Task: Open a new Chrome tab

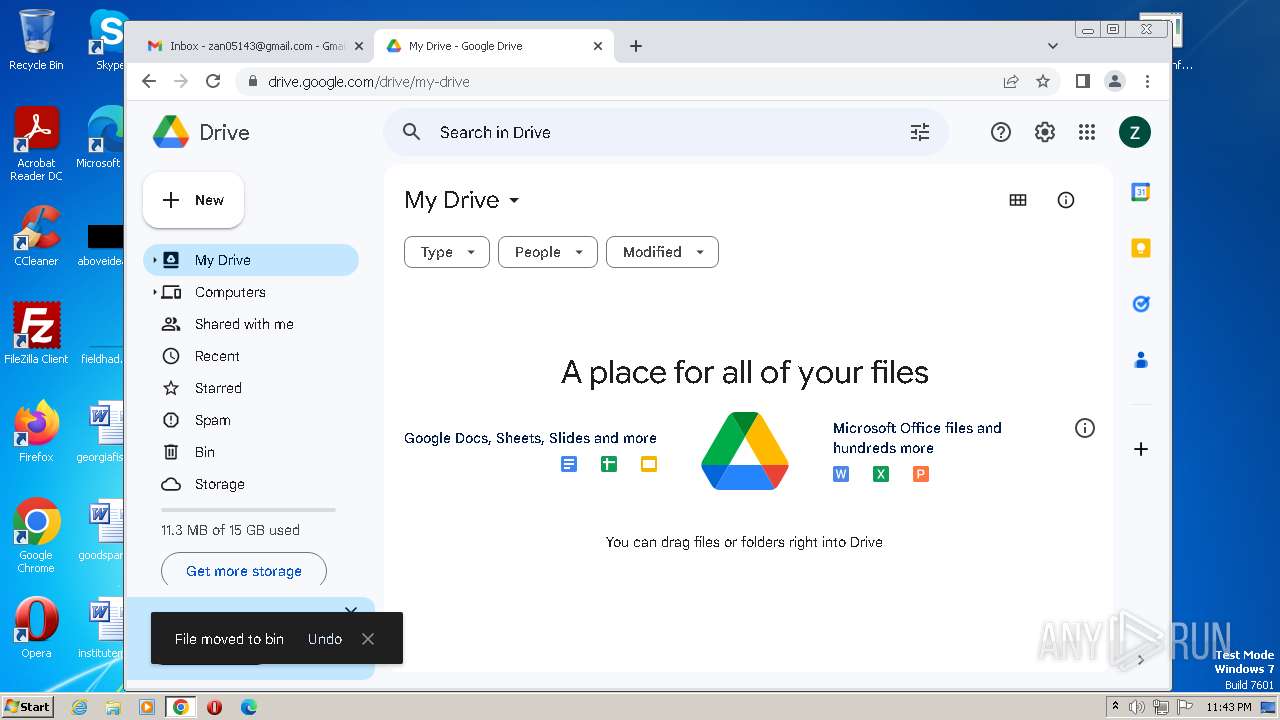Action: click(636, 46)
